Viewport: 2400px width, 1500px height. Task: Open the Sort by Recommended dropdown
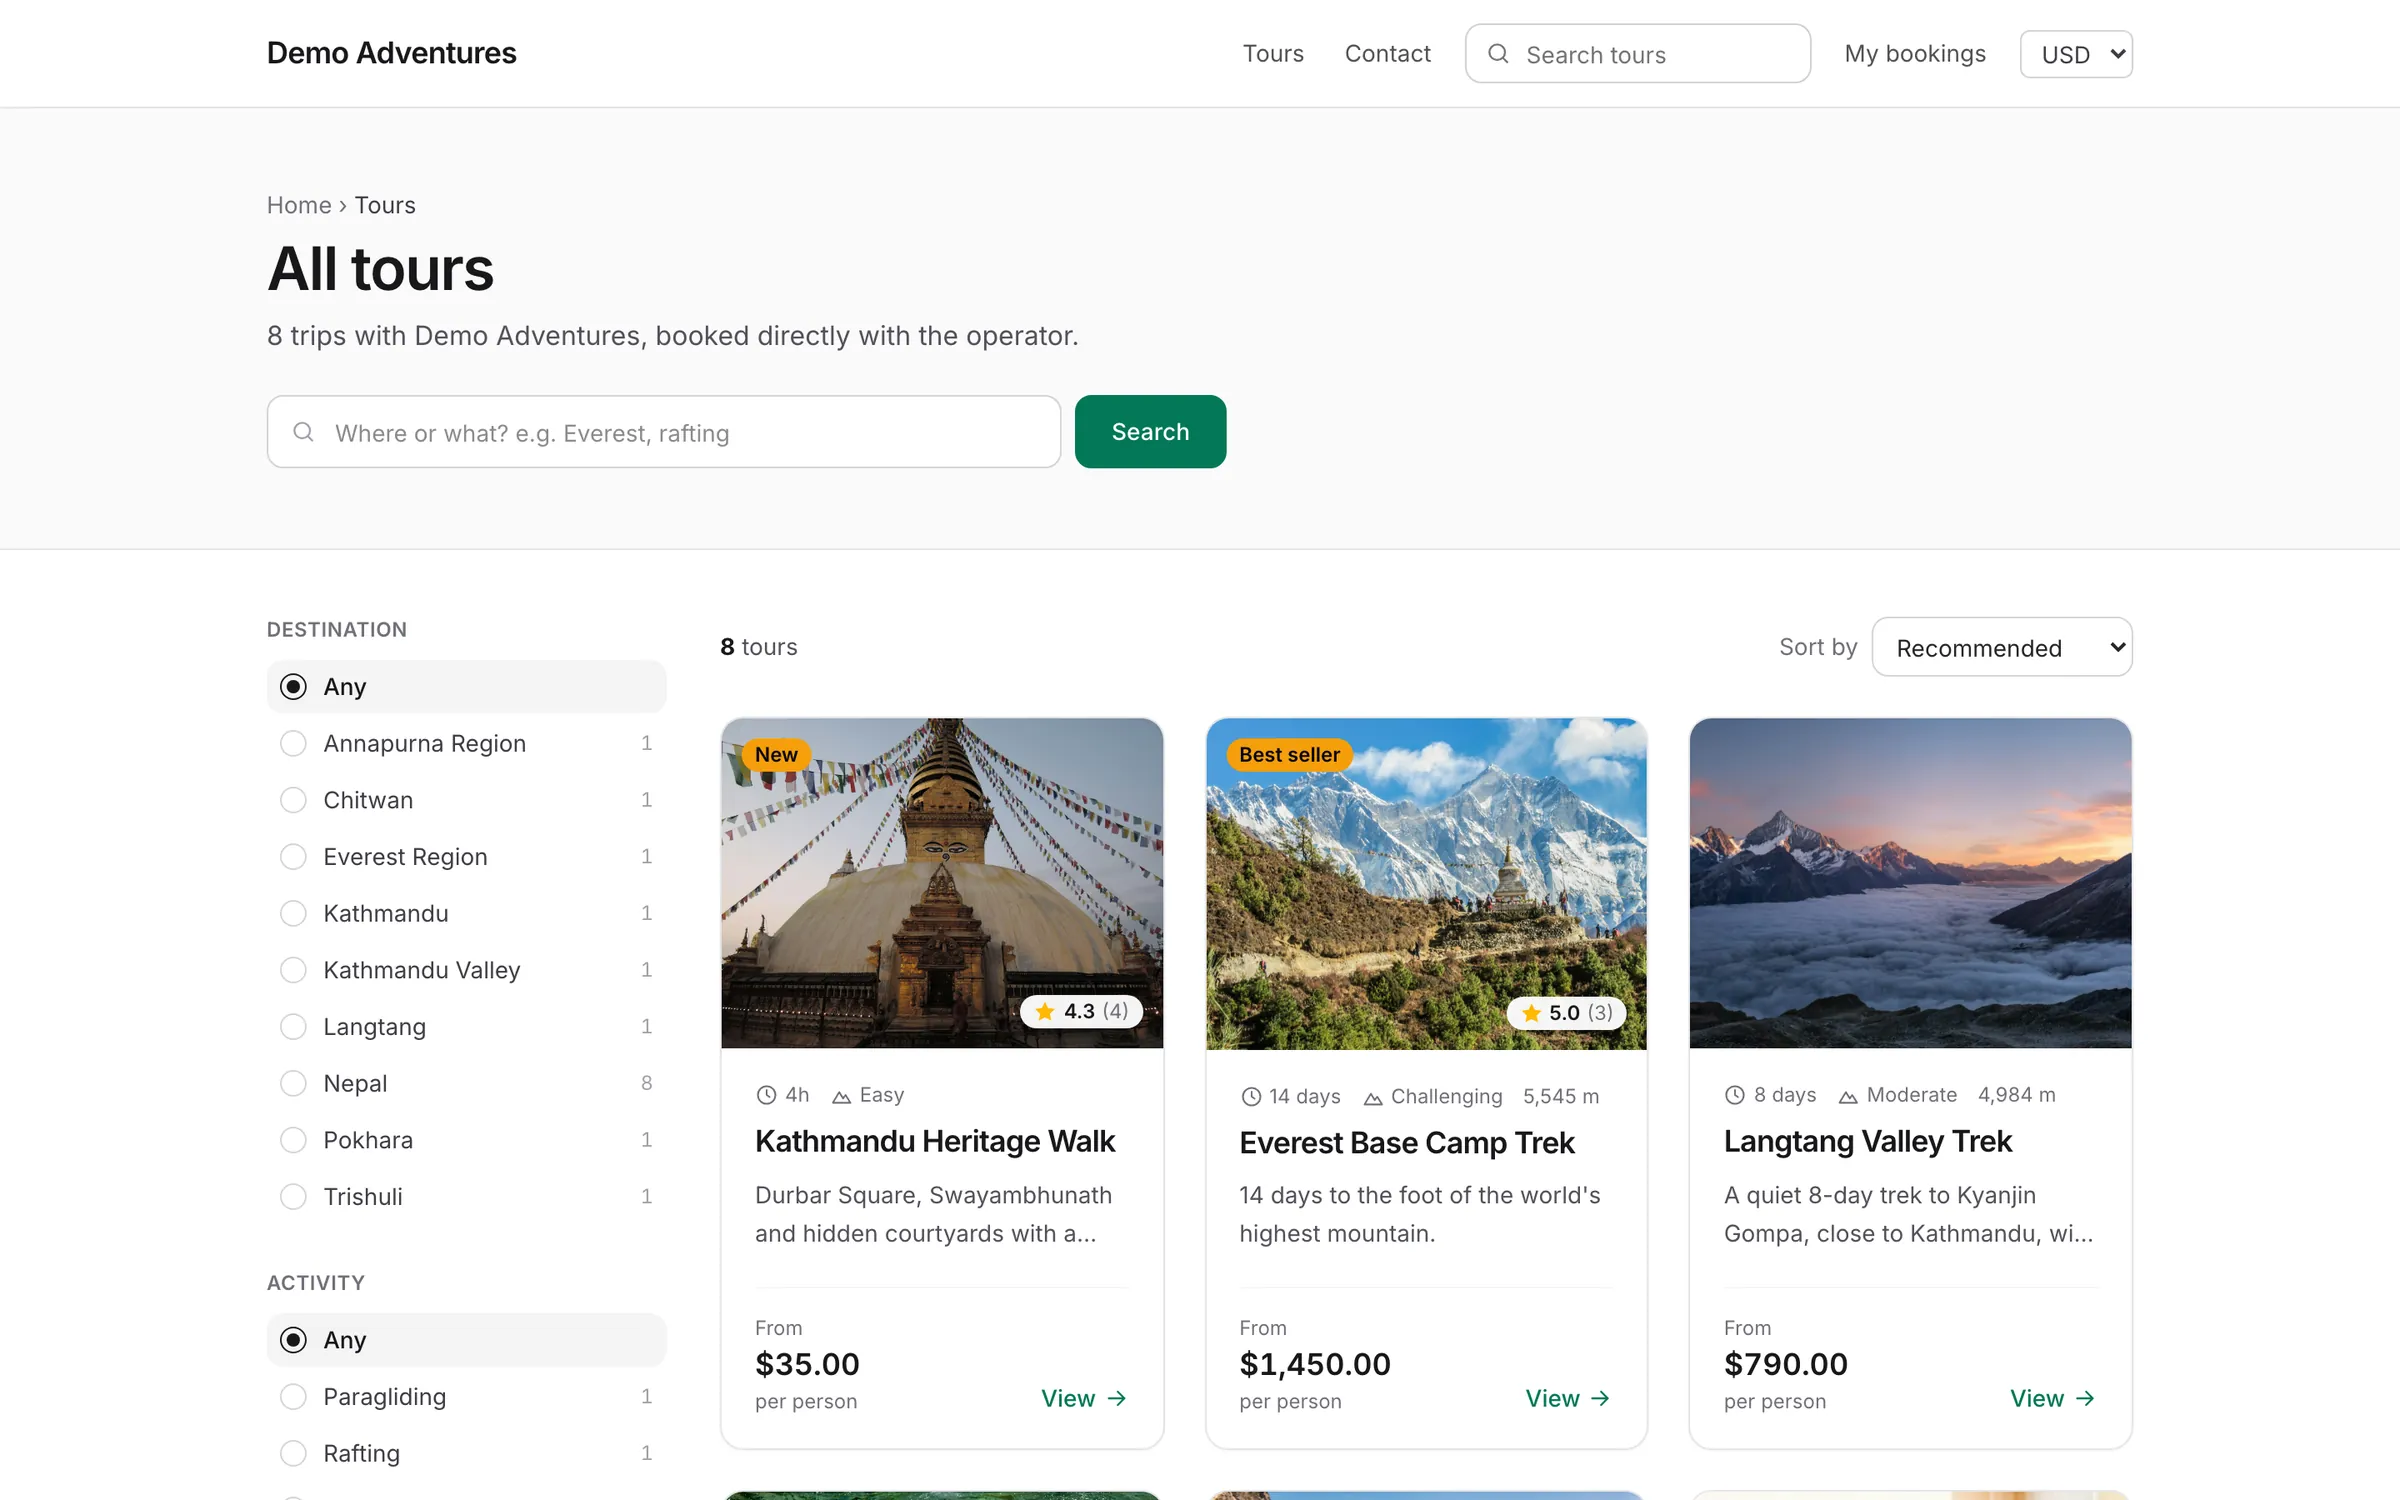tap(2002, 647)
